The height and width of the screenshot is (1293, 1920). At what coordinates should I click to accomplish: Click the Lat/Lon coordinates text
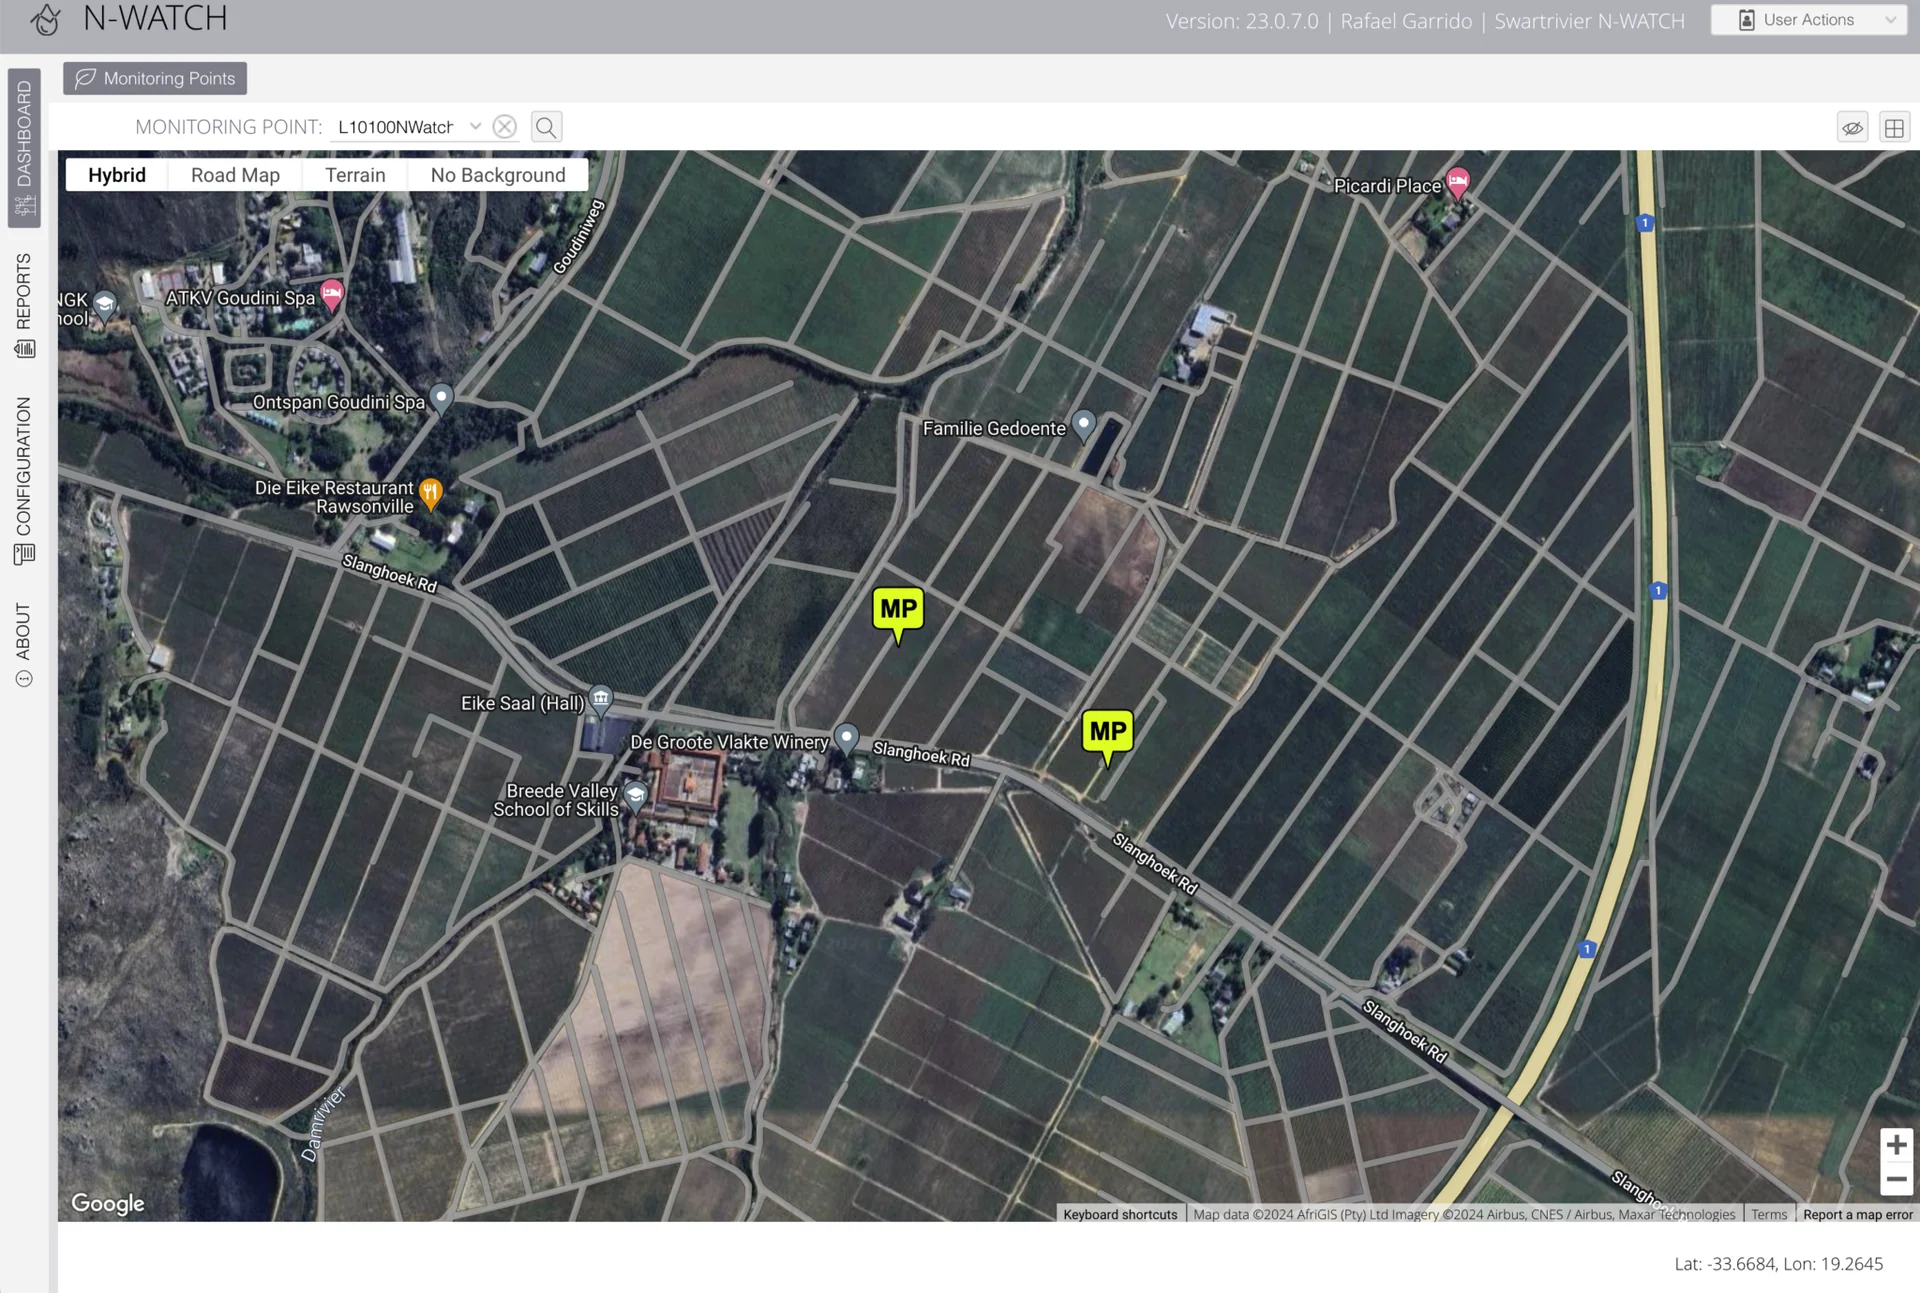pyautogui.click(x=1778, y=1263)
